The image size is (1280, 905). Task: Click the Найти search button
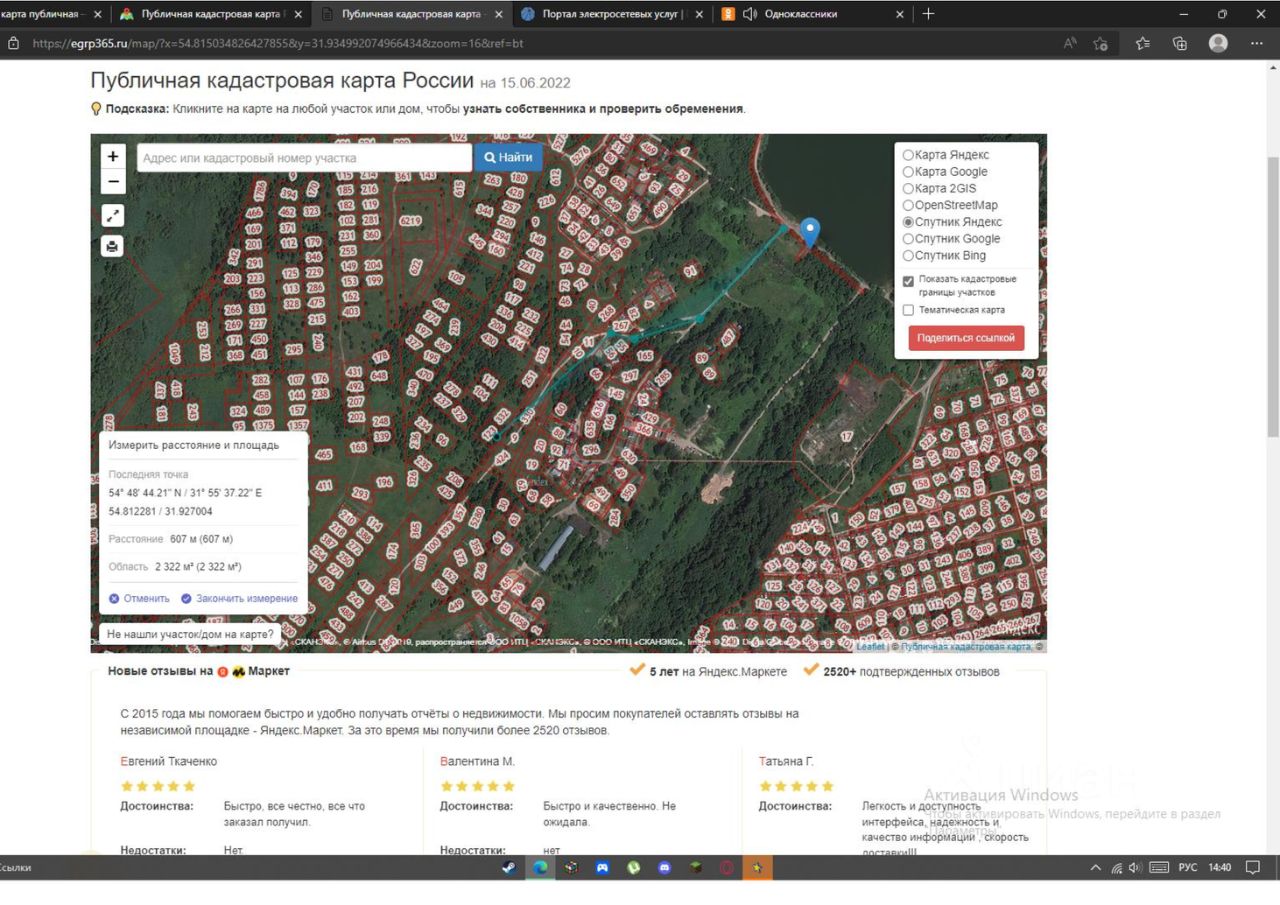click(x=508, y=157)
